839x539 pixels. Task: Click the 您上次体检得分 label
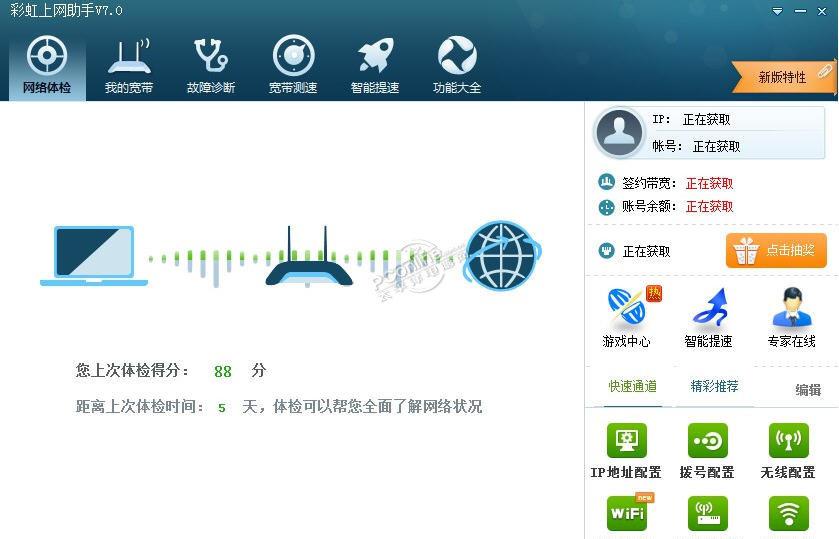coord(132,370)
